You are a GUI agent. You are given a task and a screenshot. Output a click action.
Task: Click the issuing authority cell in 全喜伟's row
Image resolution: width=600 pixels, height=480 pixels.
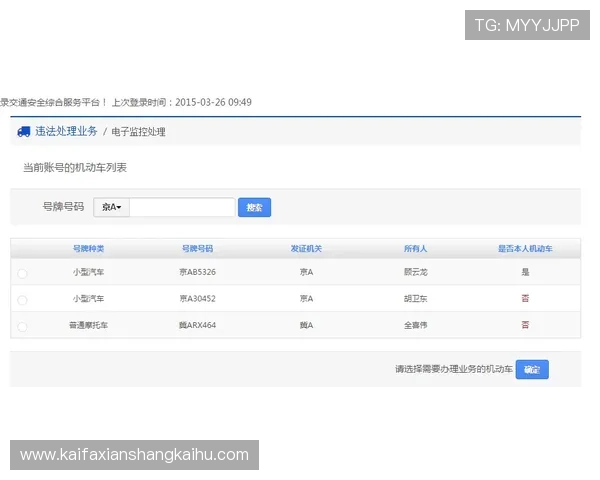coord(306,325)
